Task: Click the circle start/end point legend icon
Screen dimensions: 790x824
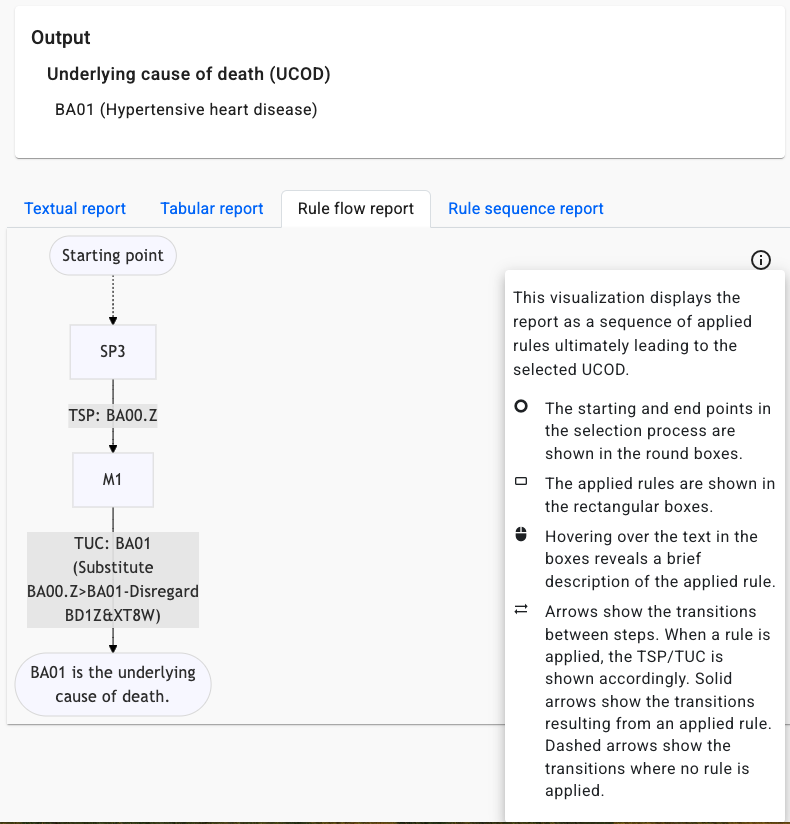Action: coord(520,408)
